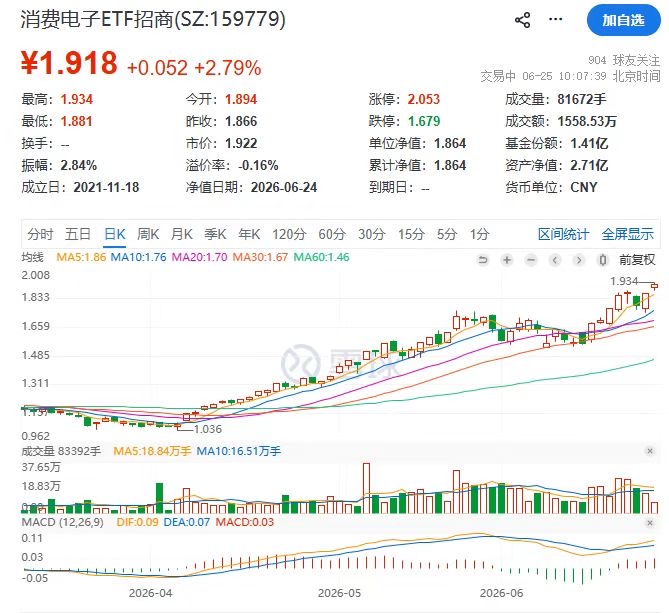Switch to the 五日 tab
Image resolution: width=669 pixels, height=613 pixels.
click(78, 234)
